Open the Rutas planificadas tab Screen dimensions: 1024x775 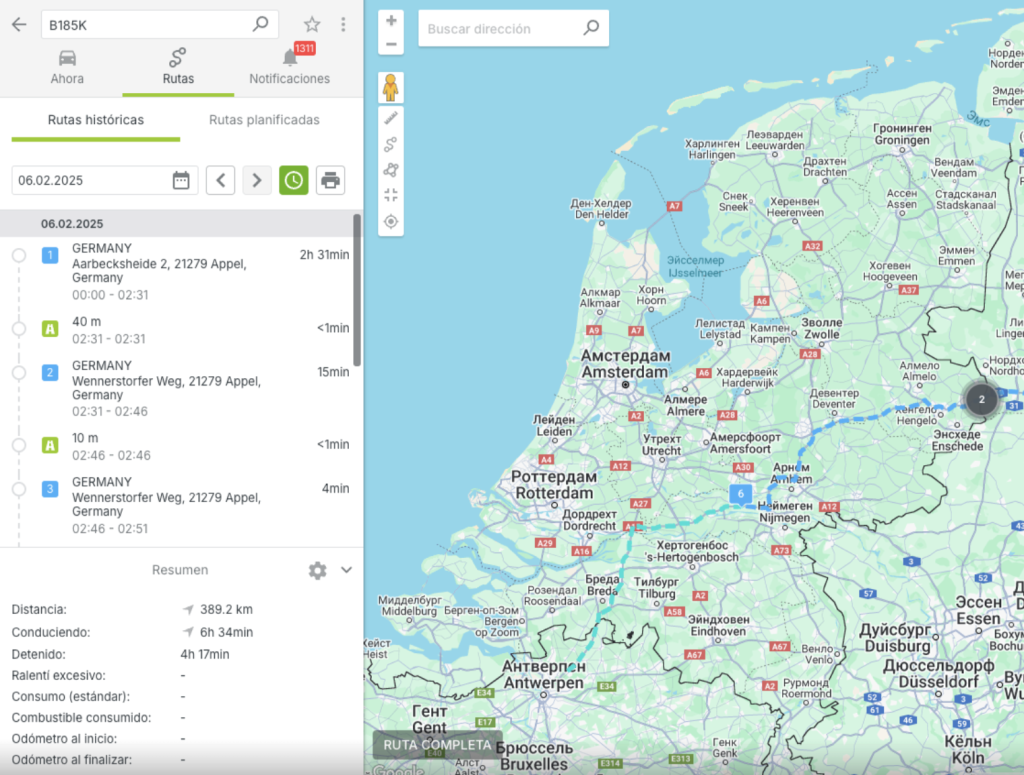pos(264,120)
